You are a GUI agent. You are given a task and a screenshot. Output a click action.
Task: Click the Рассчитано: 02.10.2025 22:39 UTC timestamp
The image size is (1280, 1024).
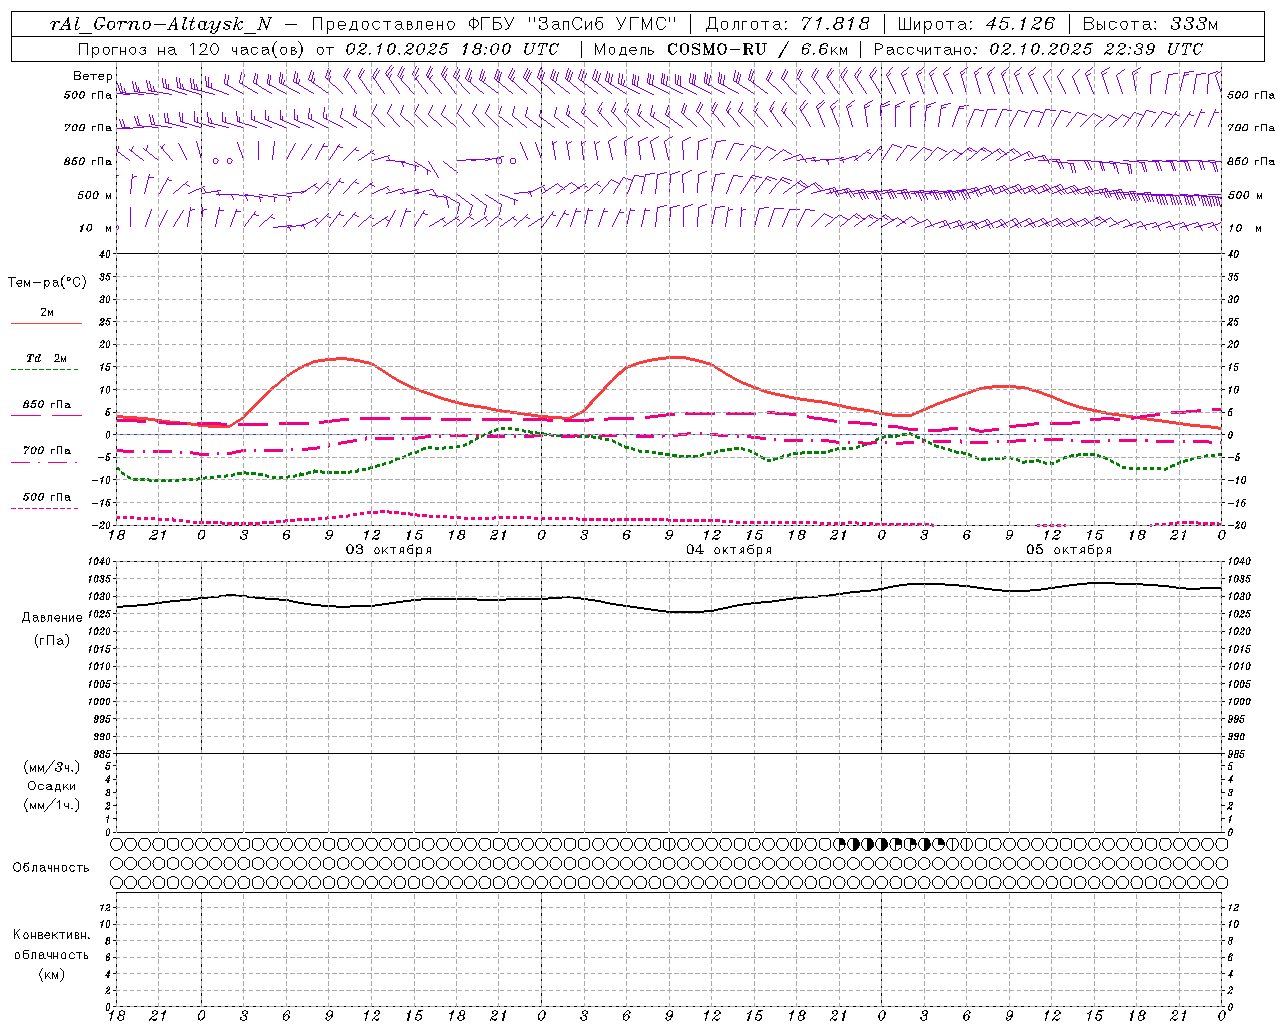[1038, 49]
